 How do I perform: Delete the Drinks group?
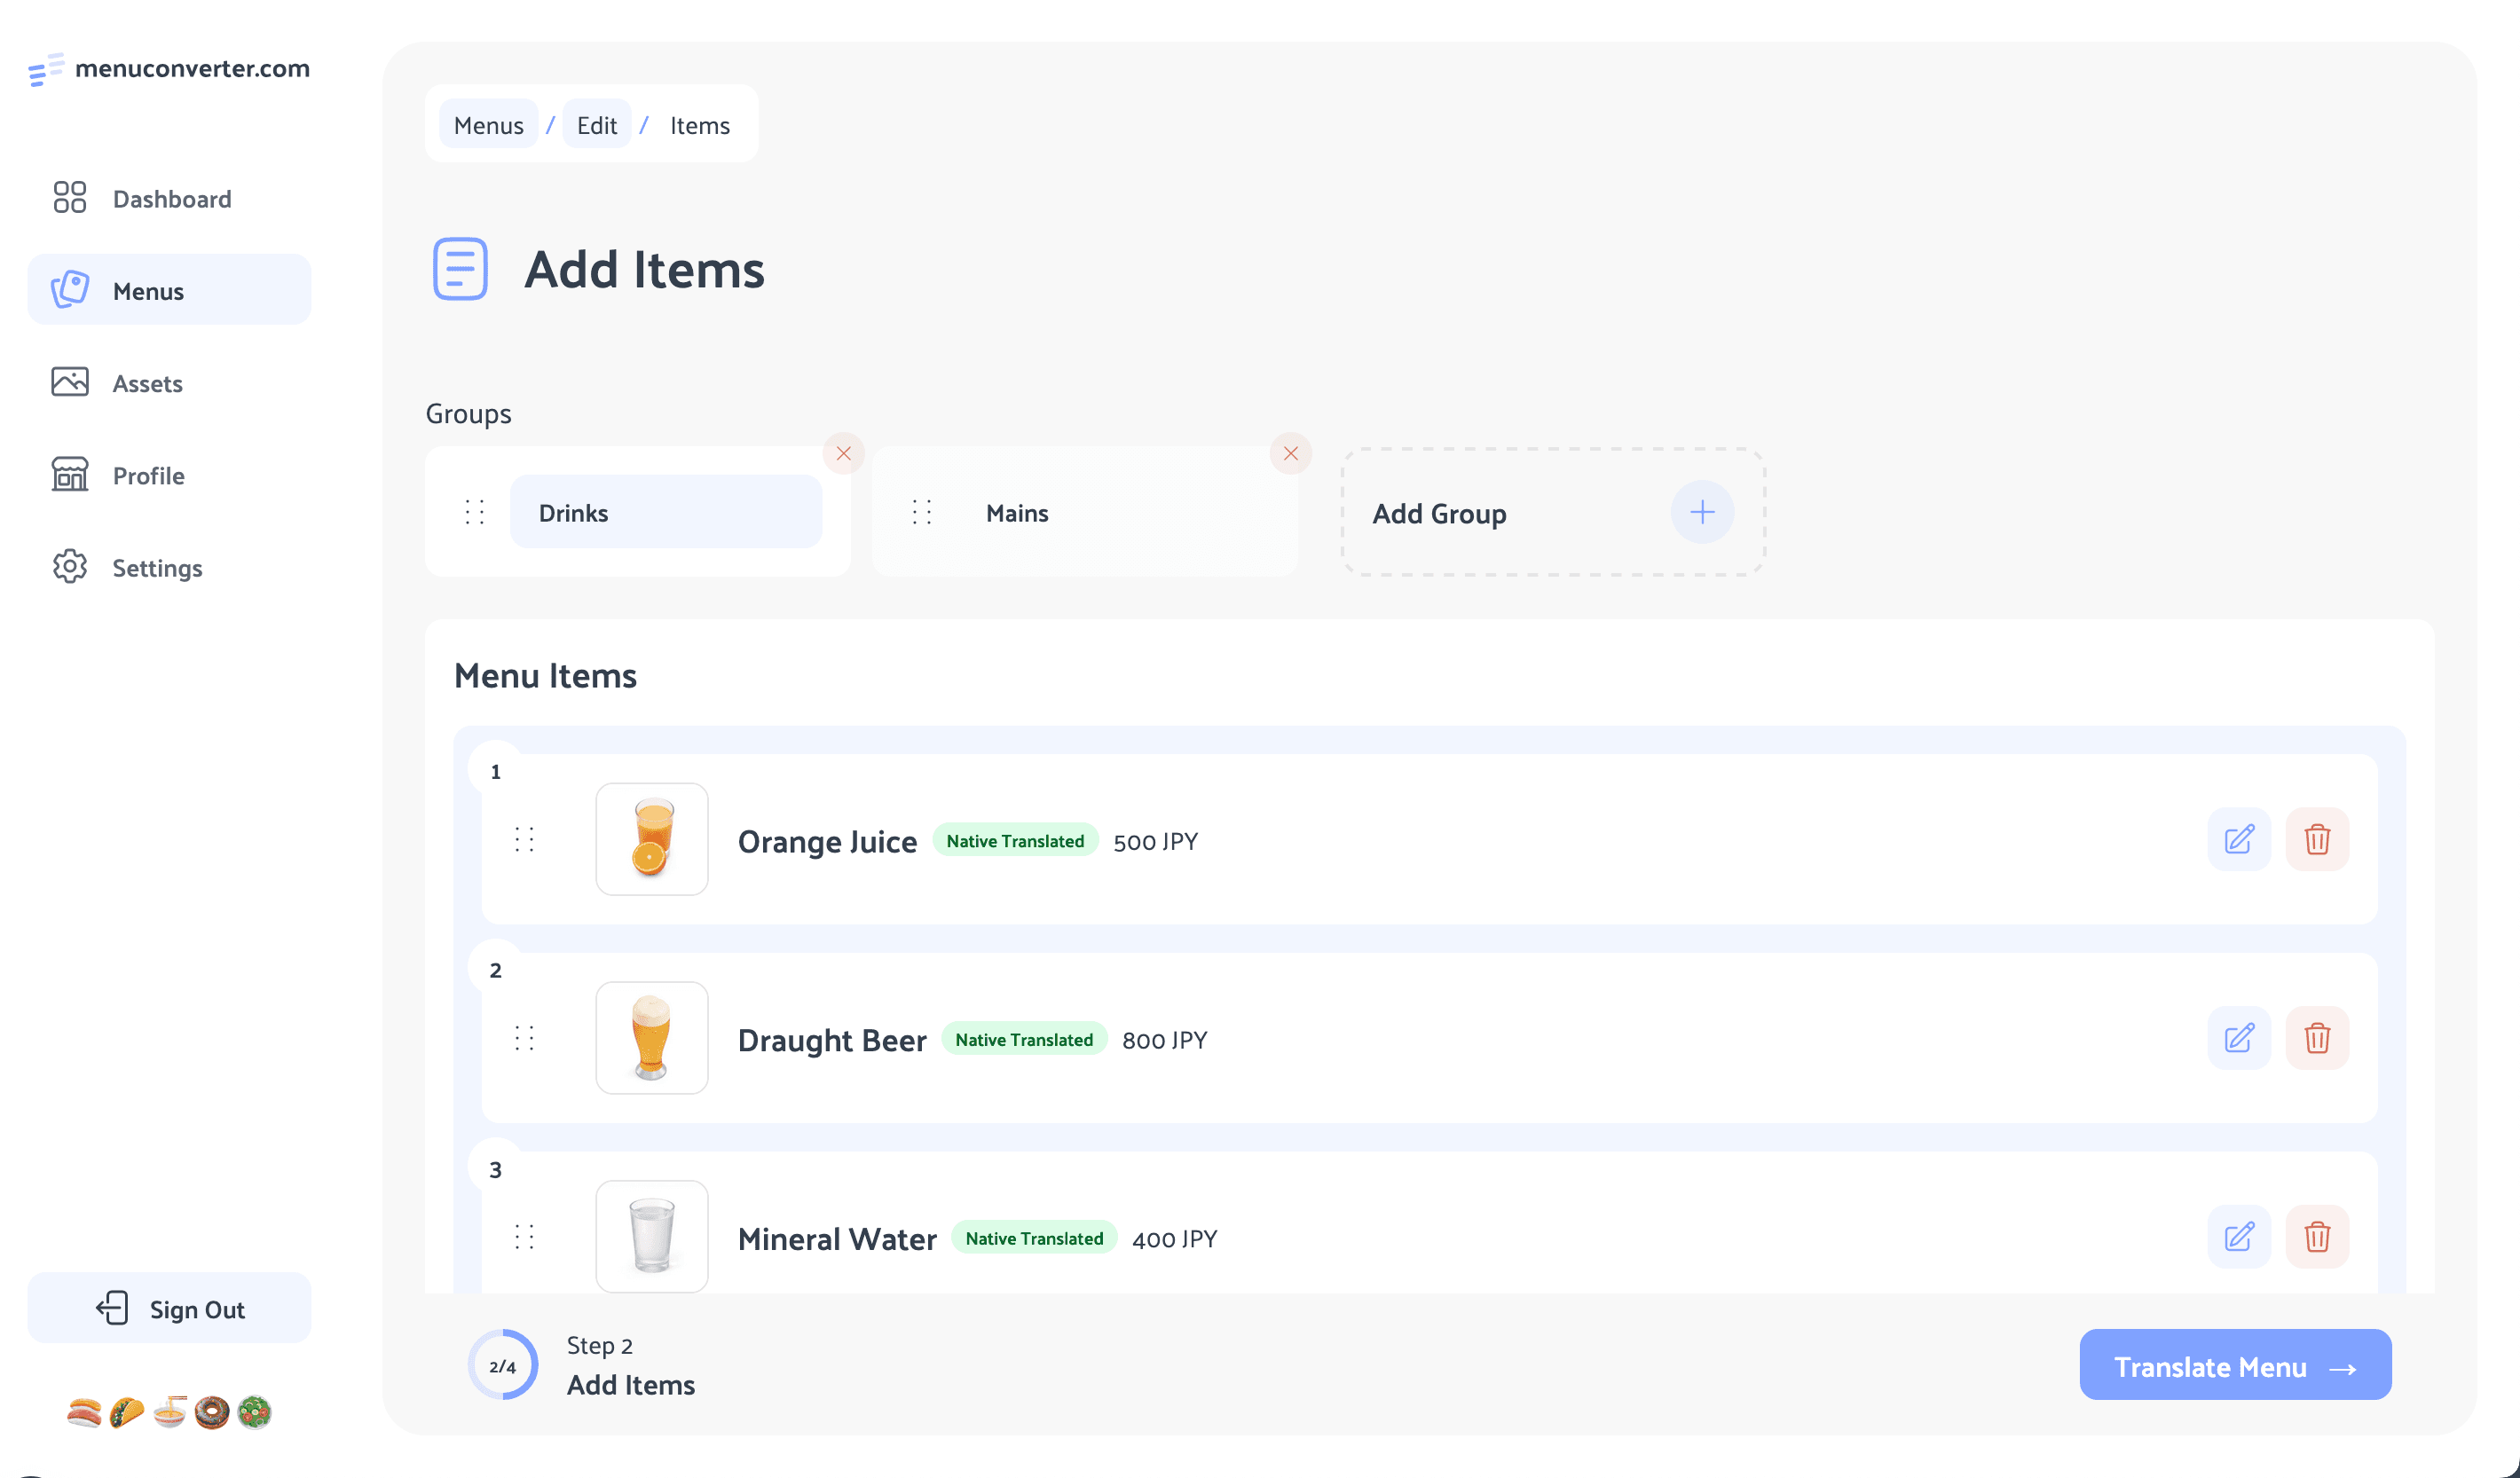[x=844, y=453]
